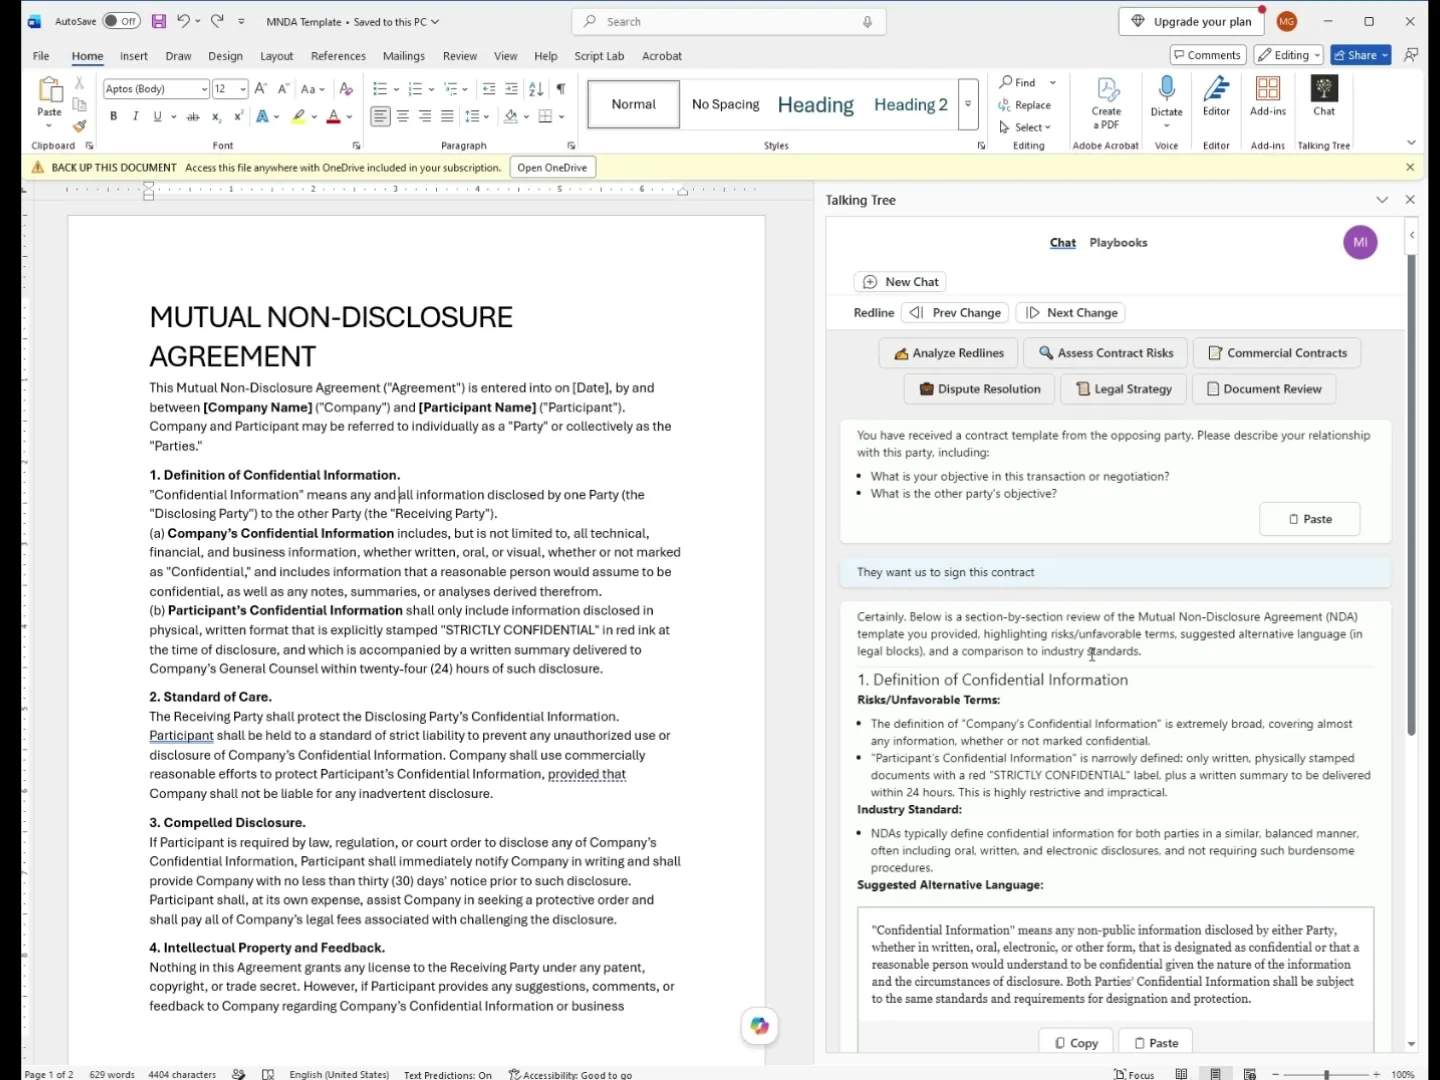Screen dimensions: 1440x1080
Task: Click the Format Painter brush icon
Action: (79, 126)
